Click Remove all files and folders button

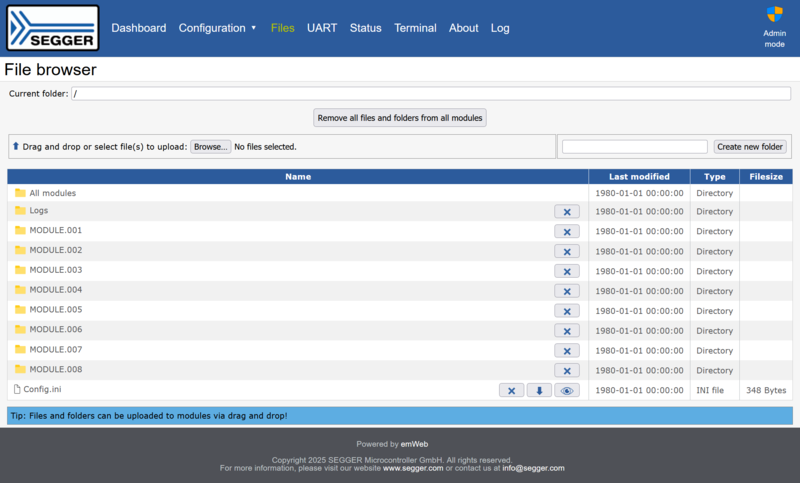pyautogui.click(x=399, y=118)
